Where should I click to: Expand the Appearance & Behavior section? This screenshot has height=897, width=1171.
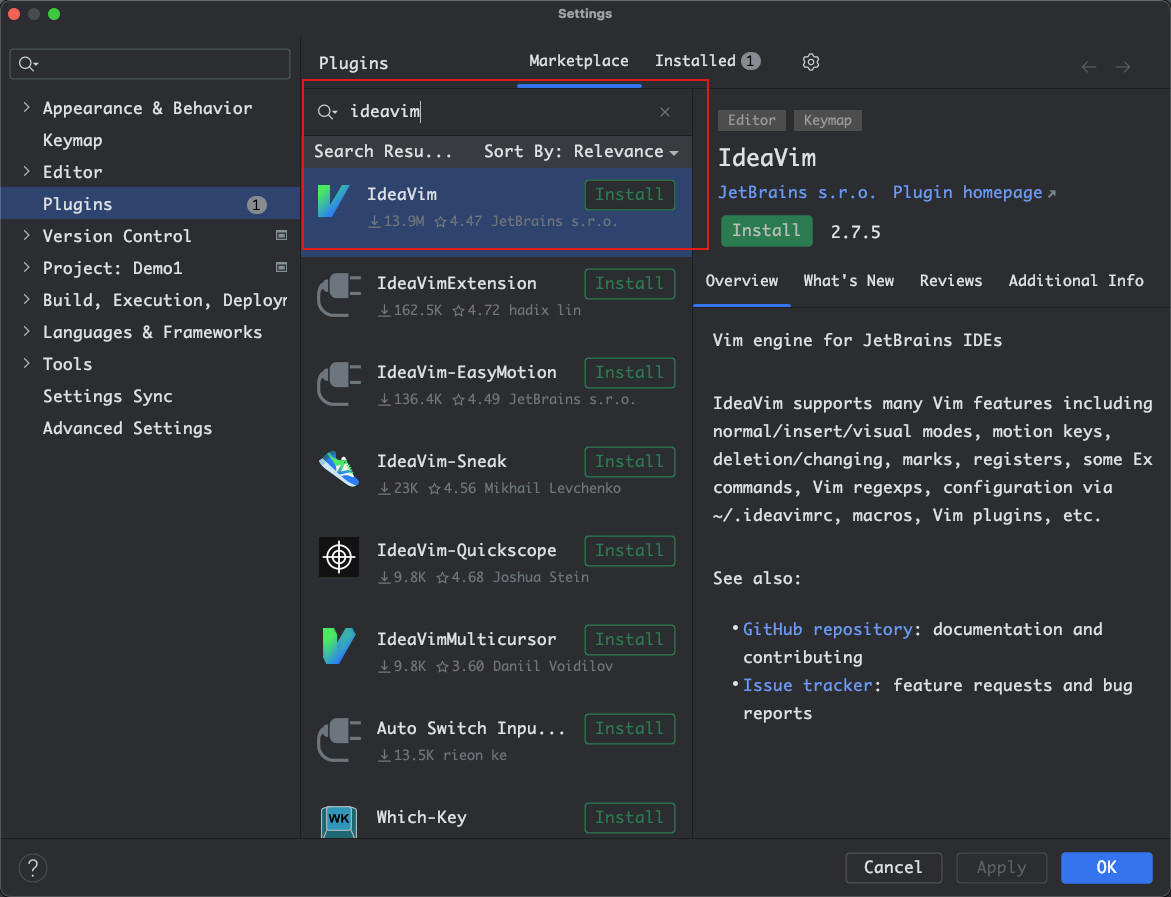pyautogui.click(x=26, y=108)
